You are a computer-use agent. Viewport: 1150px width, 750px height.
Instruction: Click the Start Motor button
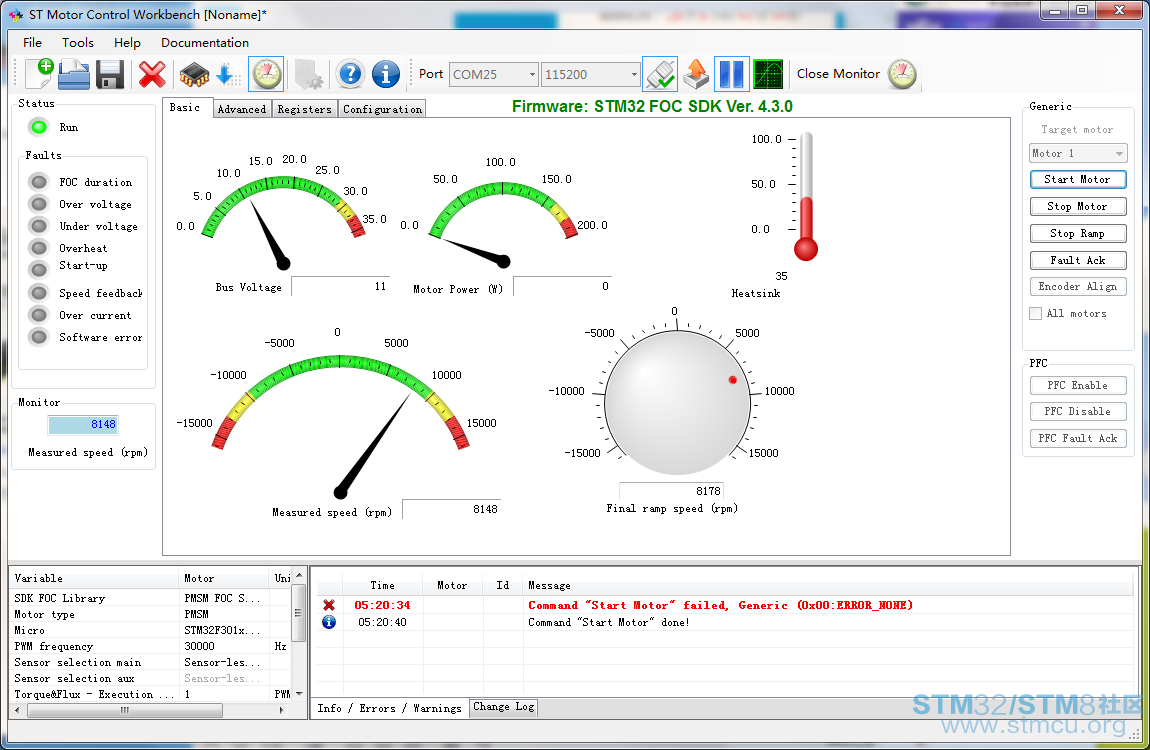click(1077, 180)
